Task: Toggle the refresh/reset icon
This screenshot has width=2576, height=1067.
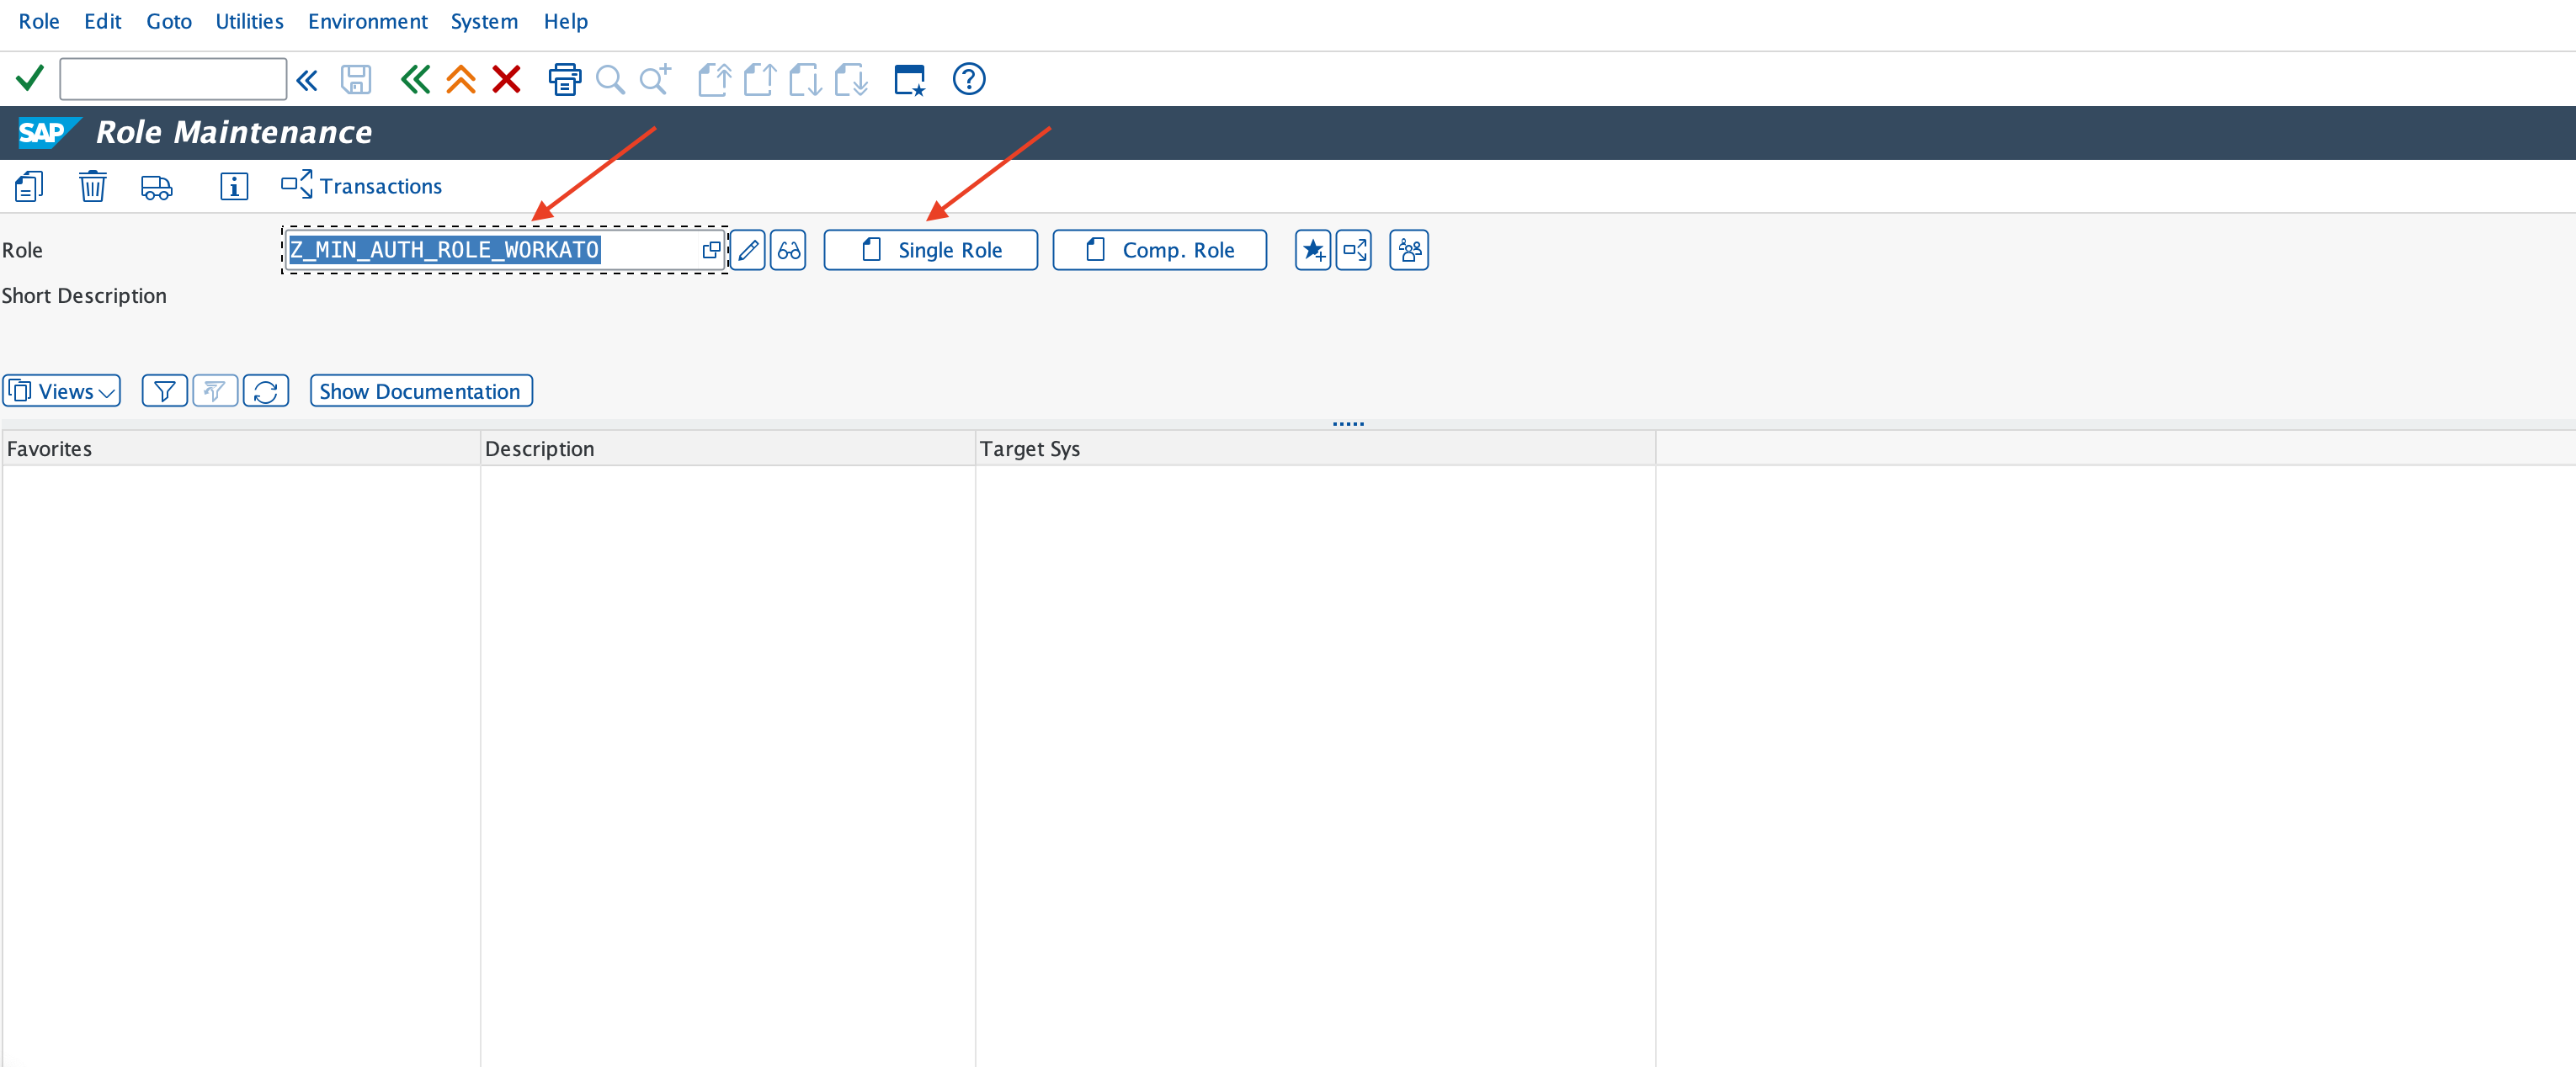Action: (x=266, y=390)
